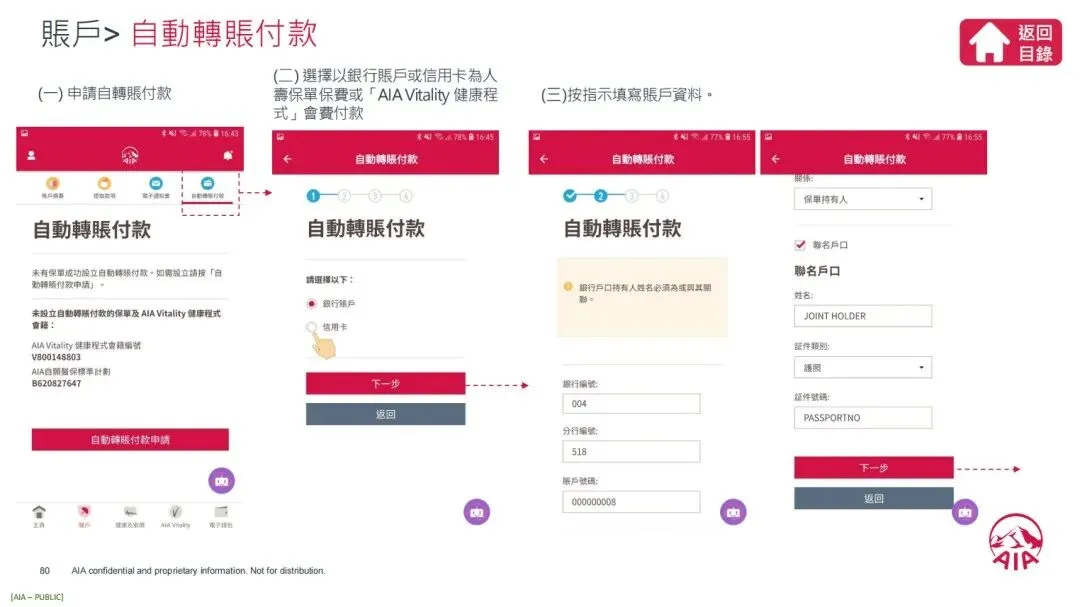The width and height of the screenshot is (1080, 607).
Task: Click the bank account holder name notice text
Action: tap(645, 293)
